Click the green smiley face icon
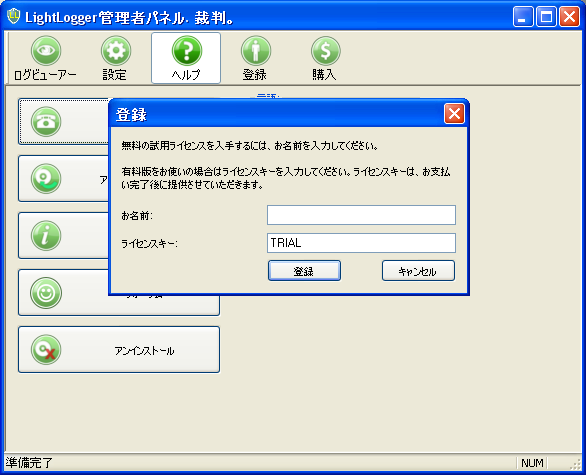Image resolution: width=586 pixels, height=475 pixels. pos(46,293)
